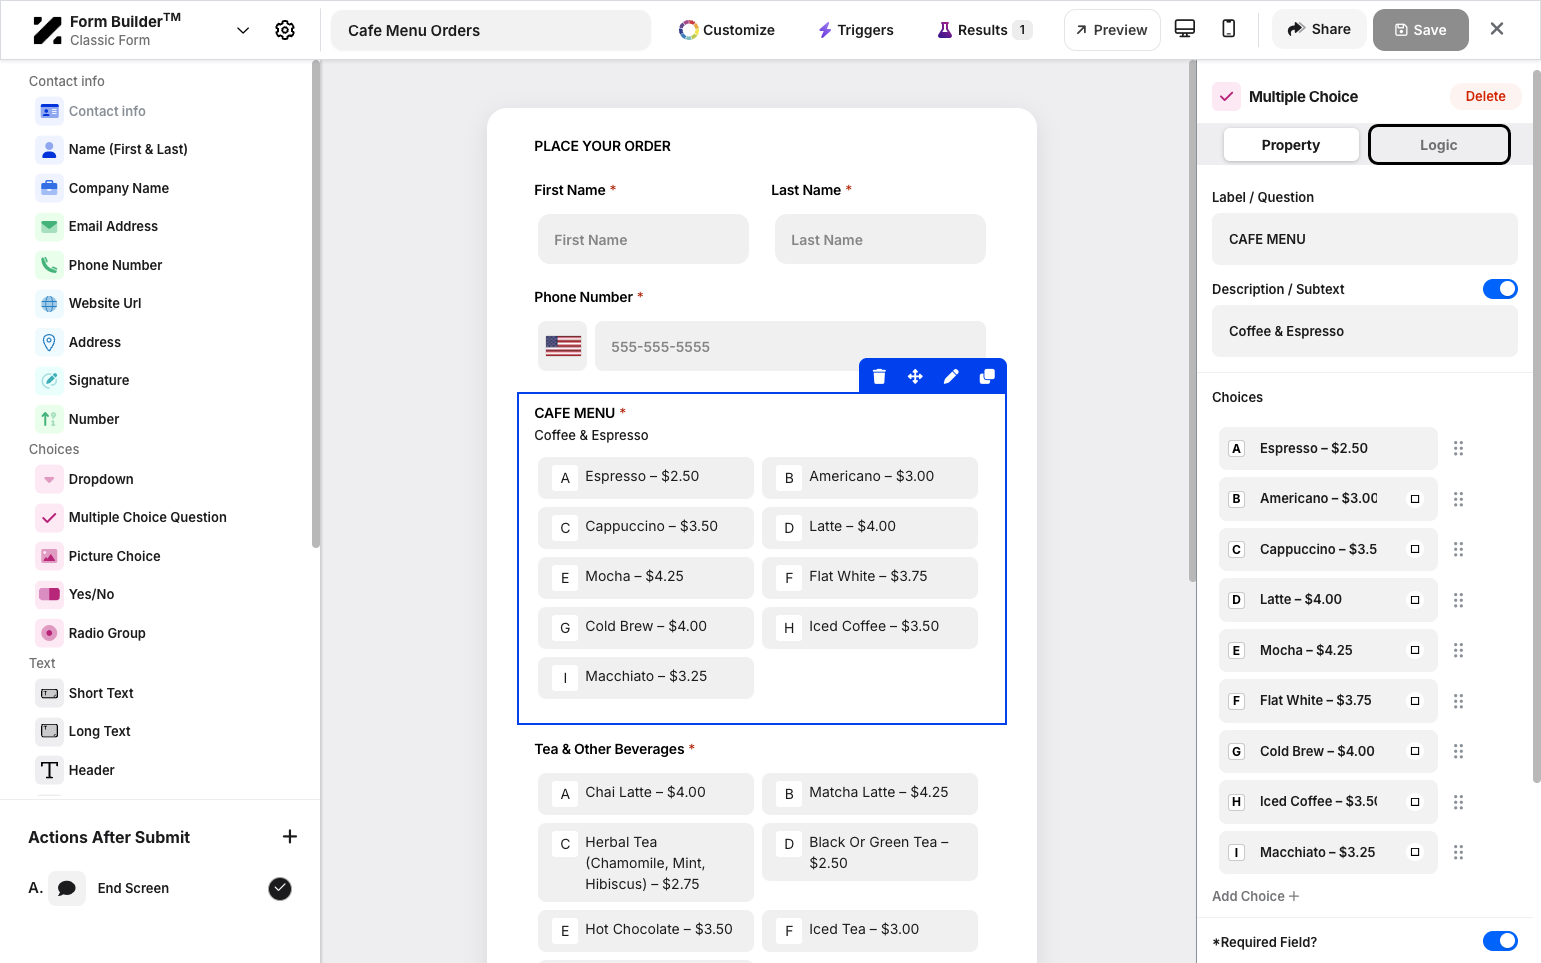Toggle Description / Subtext switch
Image resolution: width=1541 pixels, height=963 pixels.
coord(1500,289)
